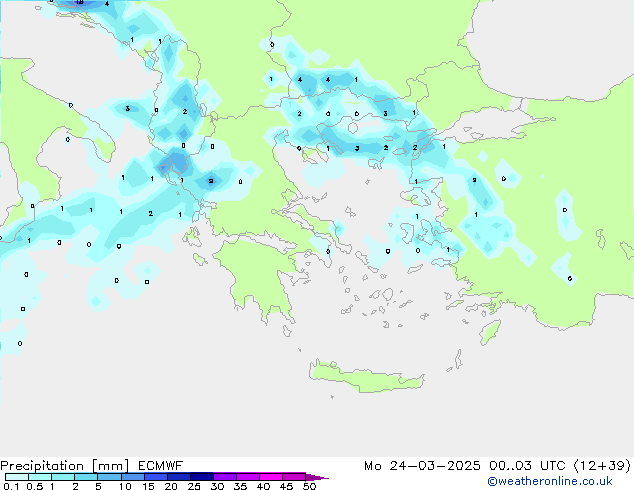Image resolution: width=634 pixels, height=490 pixels.
Task: Click the above-50 arrow tip of legend
Action: (x=317, y=477)
